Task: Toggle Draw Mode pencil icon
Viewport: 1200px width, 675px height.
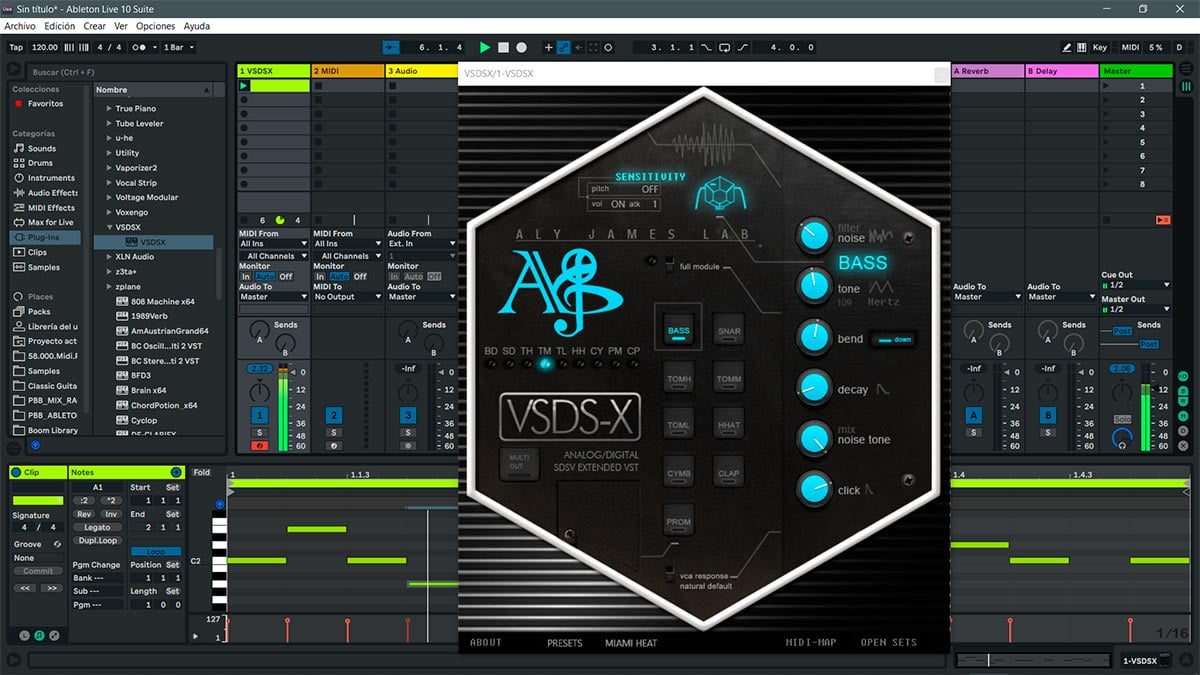Action: coord(1067,47)
